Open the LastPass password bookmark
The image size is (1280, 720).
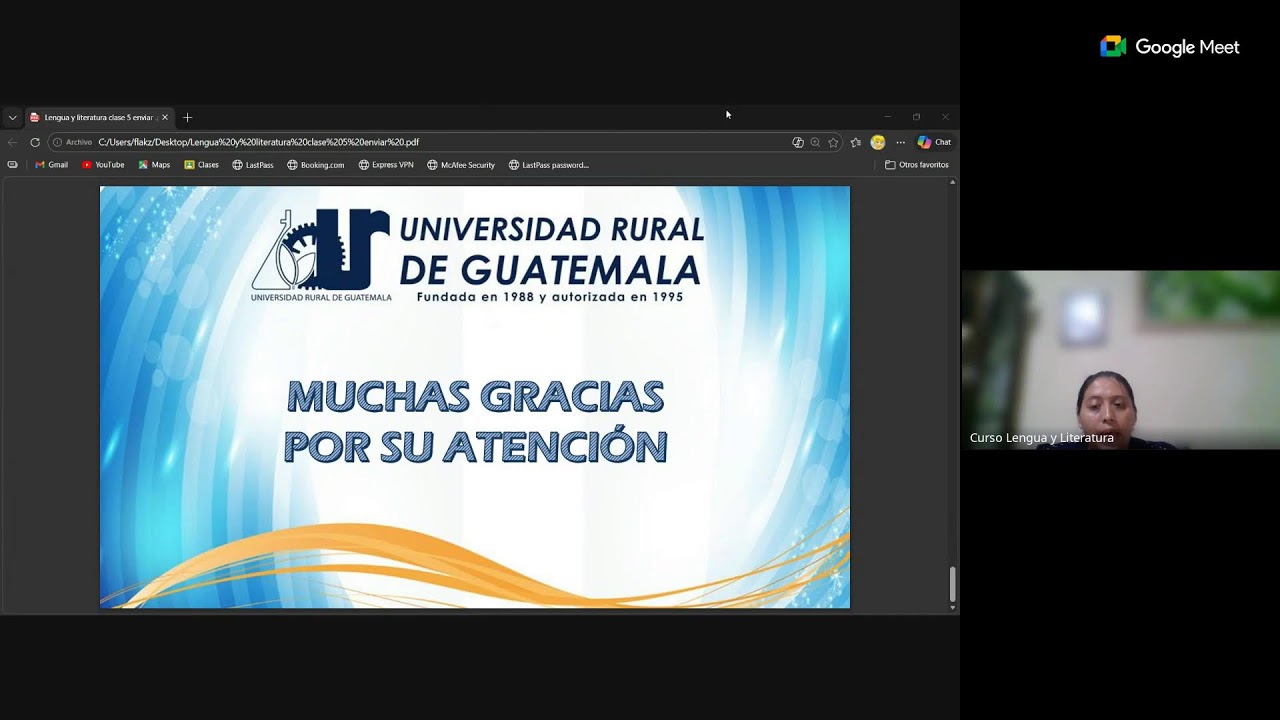549,165
